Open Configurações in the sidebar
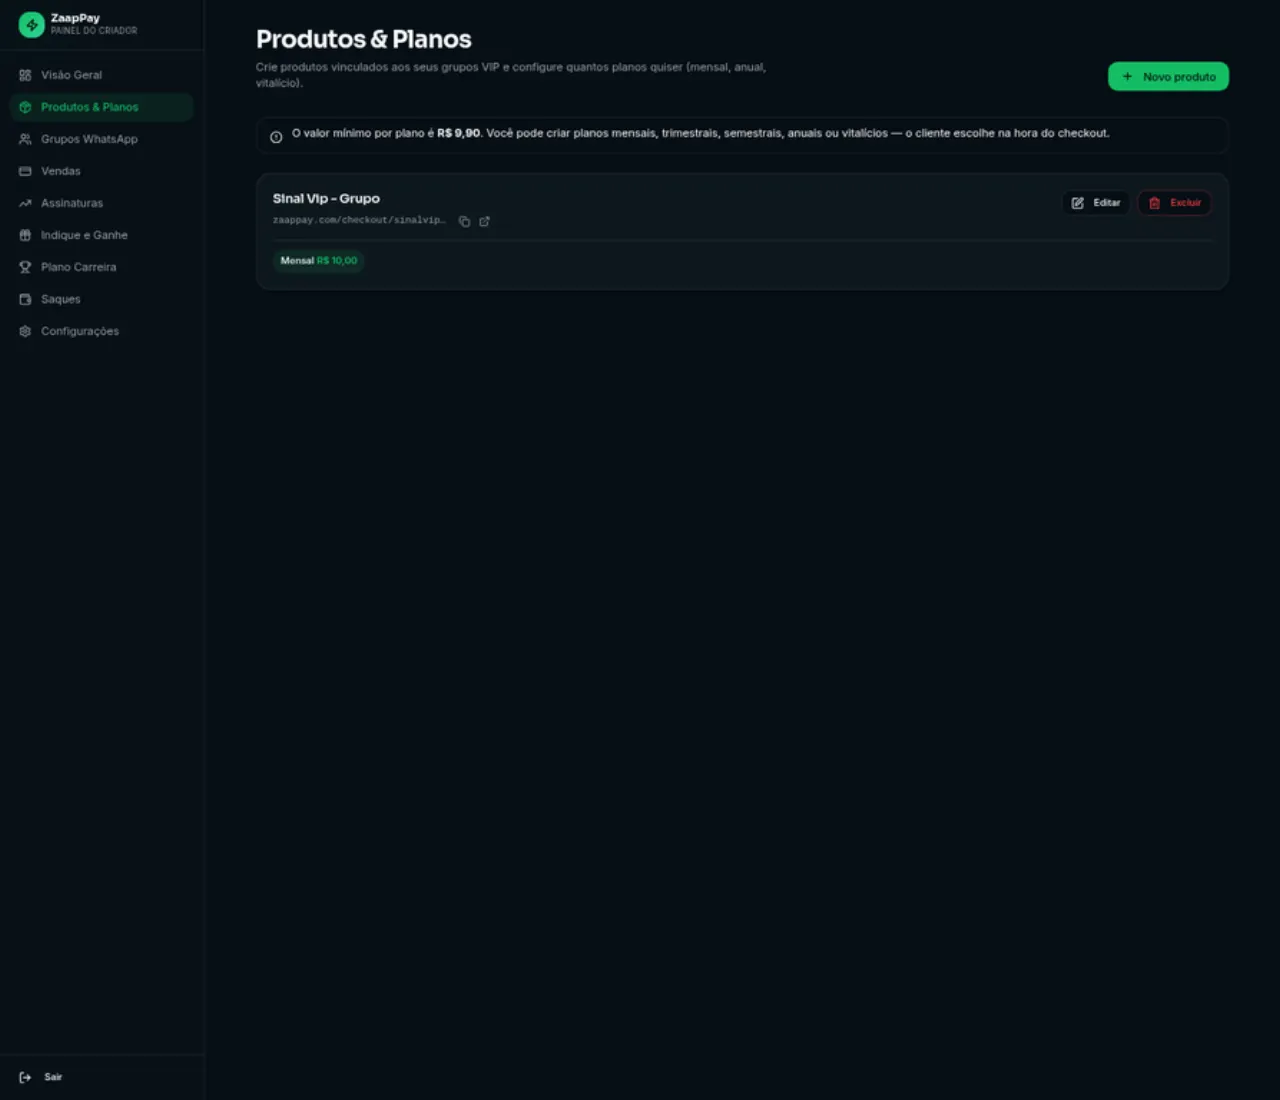 tap(101, 331)
